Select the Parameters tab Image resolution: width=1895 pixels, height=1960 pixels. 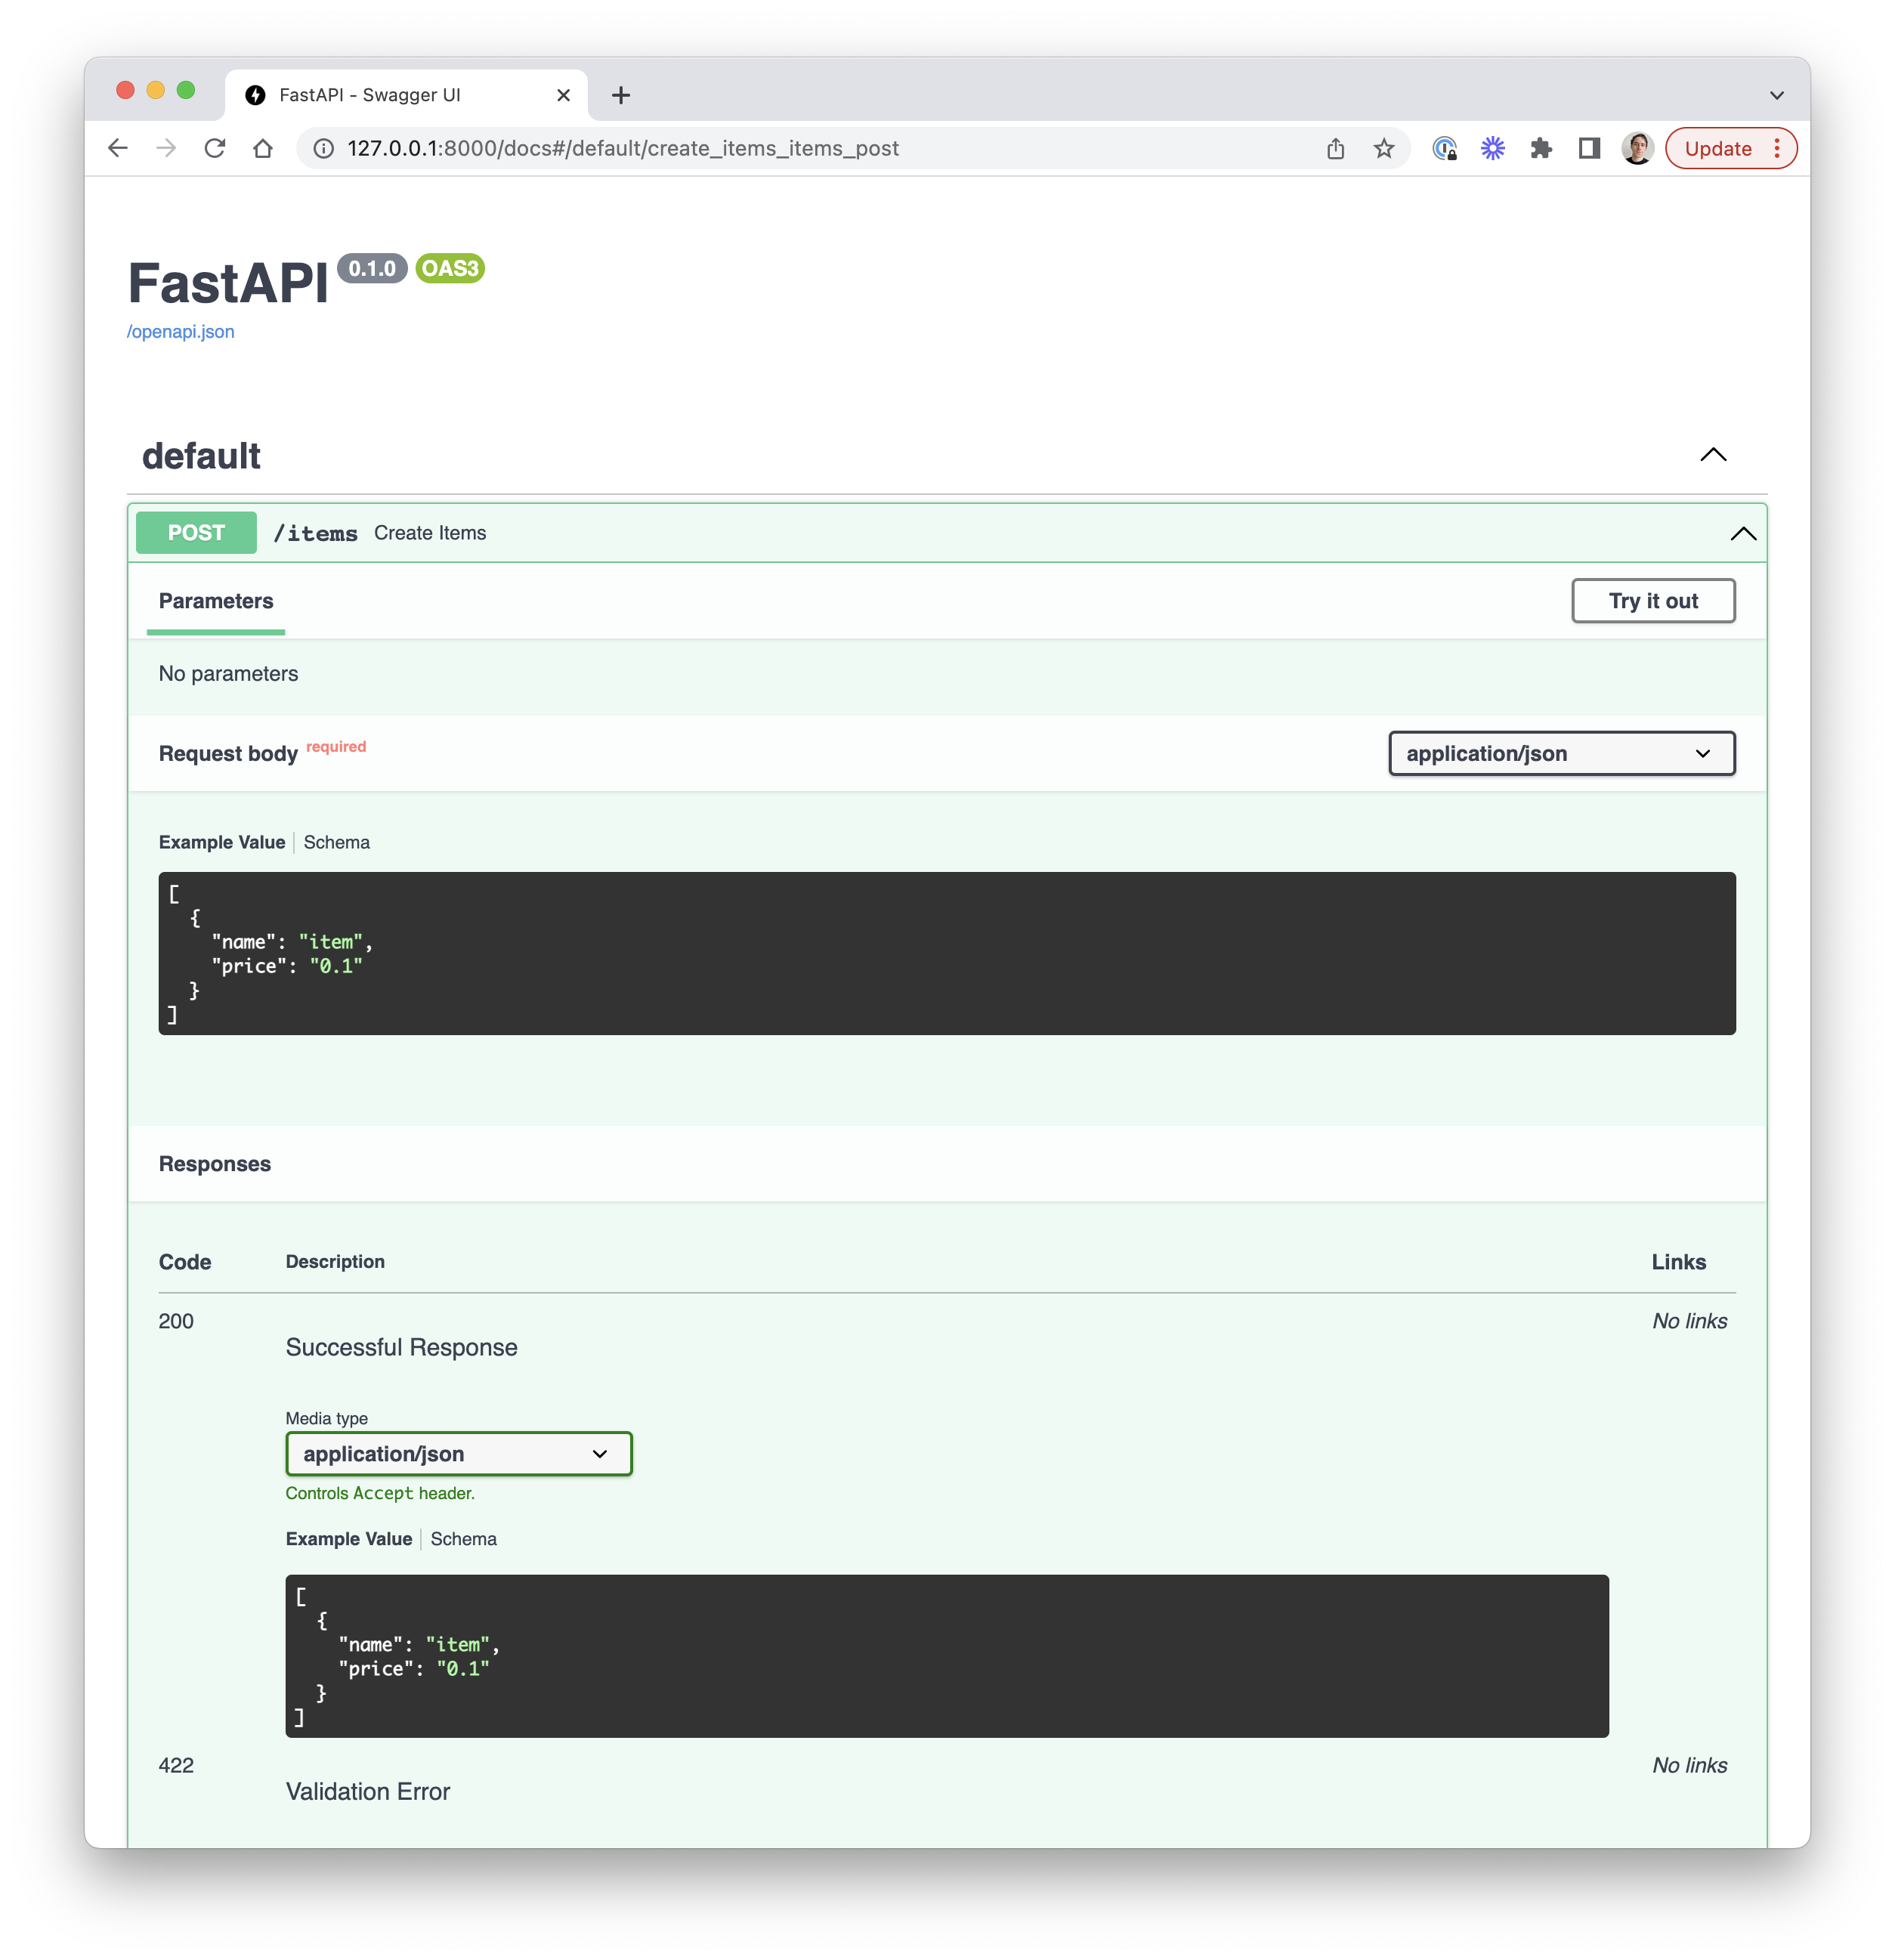pos(215,601)
